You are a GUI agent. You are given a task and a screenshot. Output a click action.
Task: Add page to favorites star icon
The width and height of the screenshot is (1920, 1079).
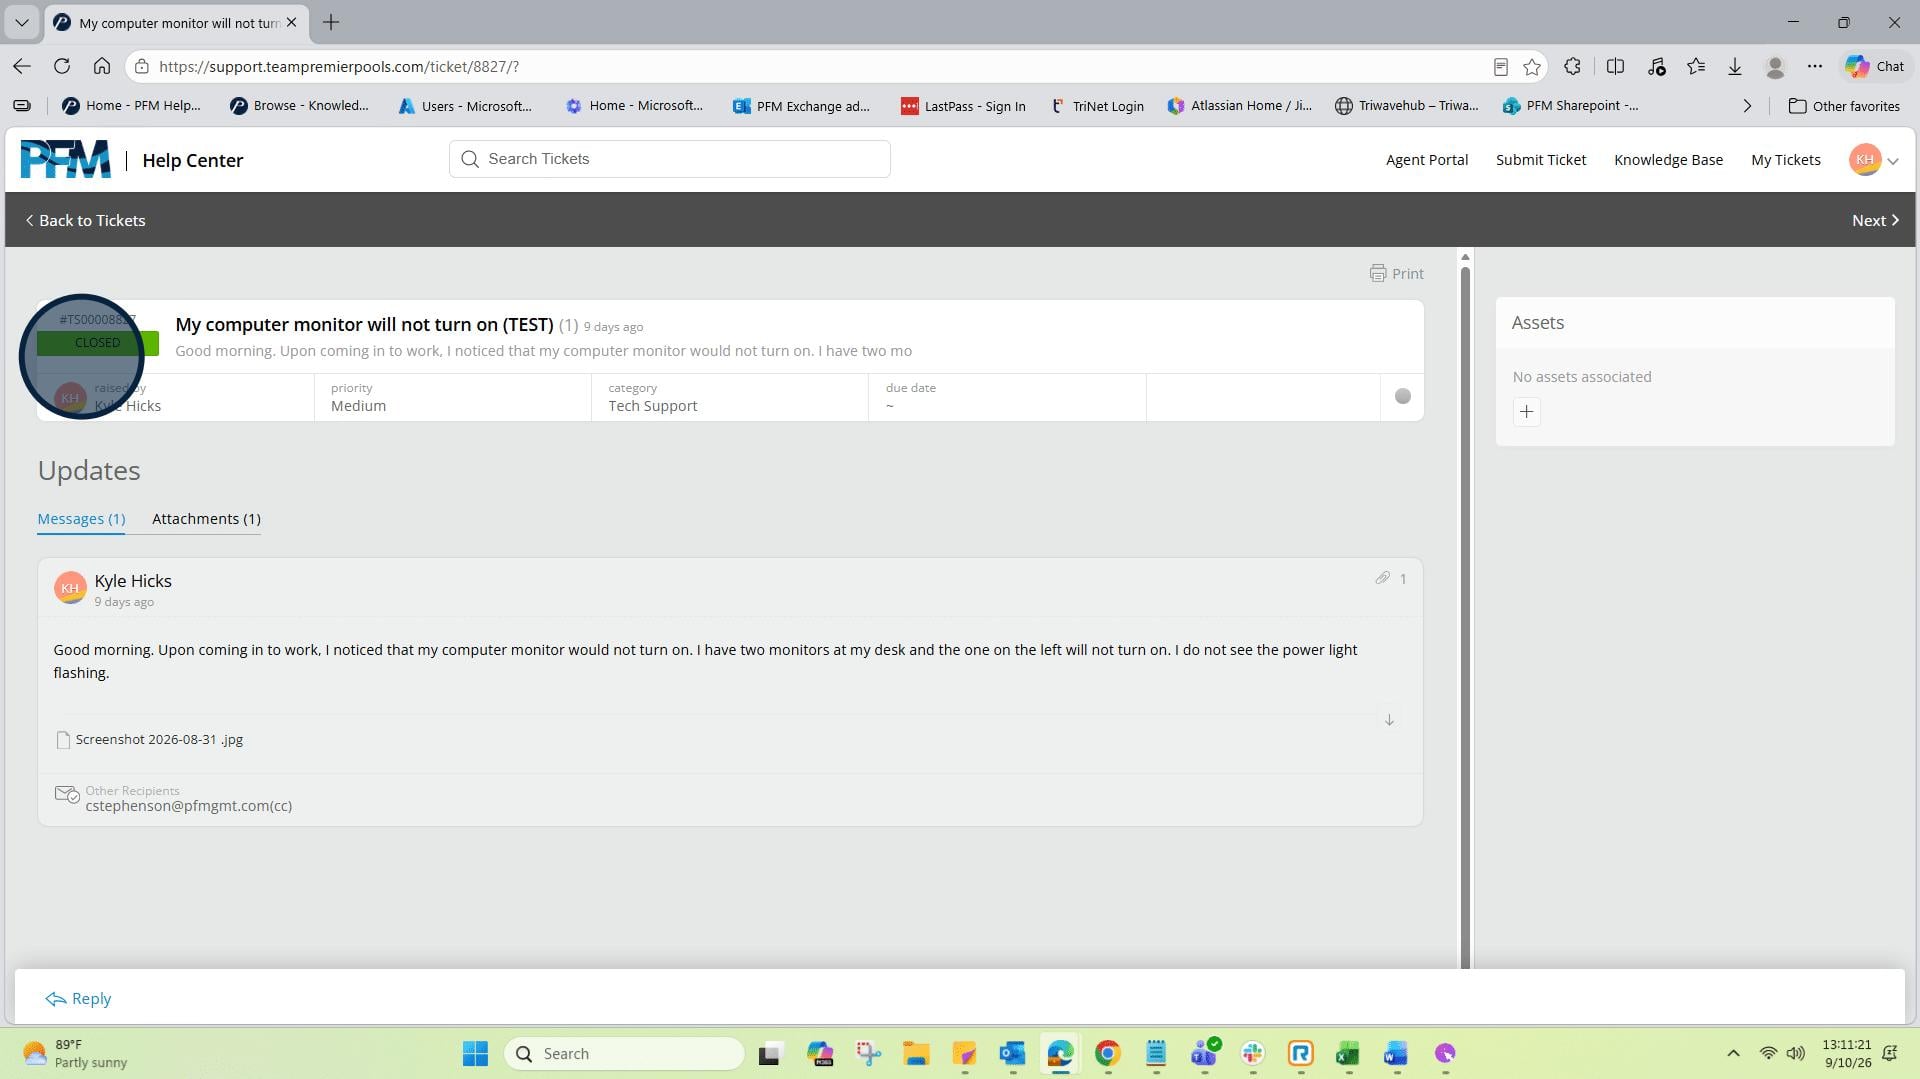pyautogui.click(x=1531, y=66)
